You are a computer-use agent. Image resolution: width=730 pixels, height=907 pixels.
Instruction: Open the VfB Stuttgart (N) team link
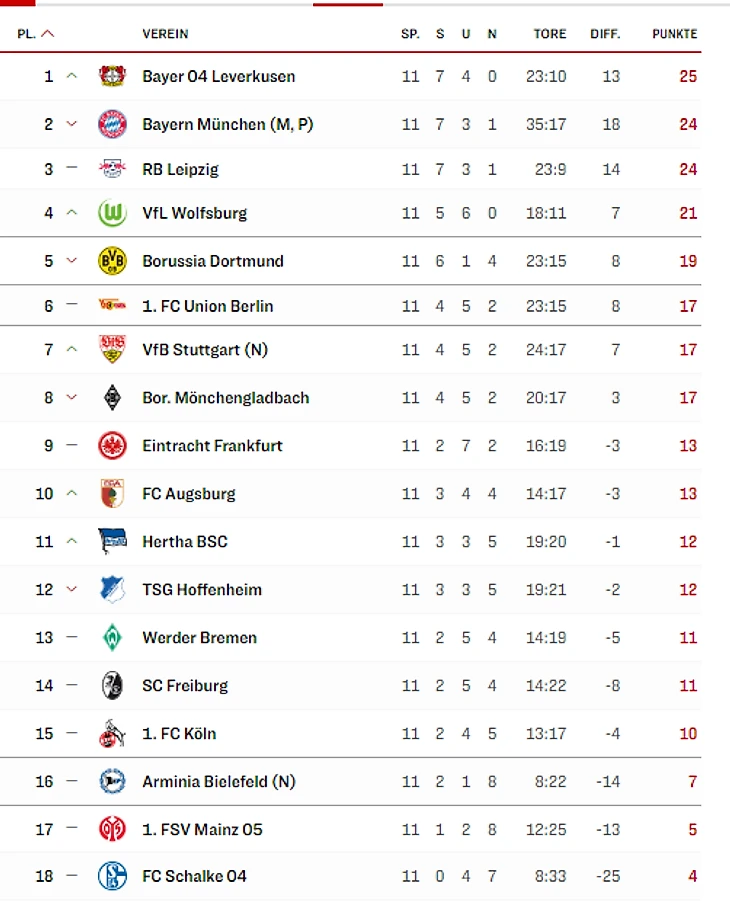tap(205, 349)
